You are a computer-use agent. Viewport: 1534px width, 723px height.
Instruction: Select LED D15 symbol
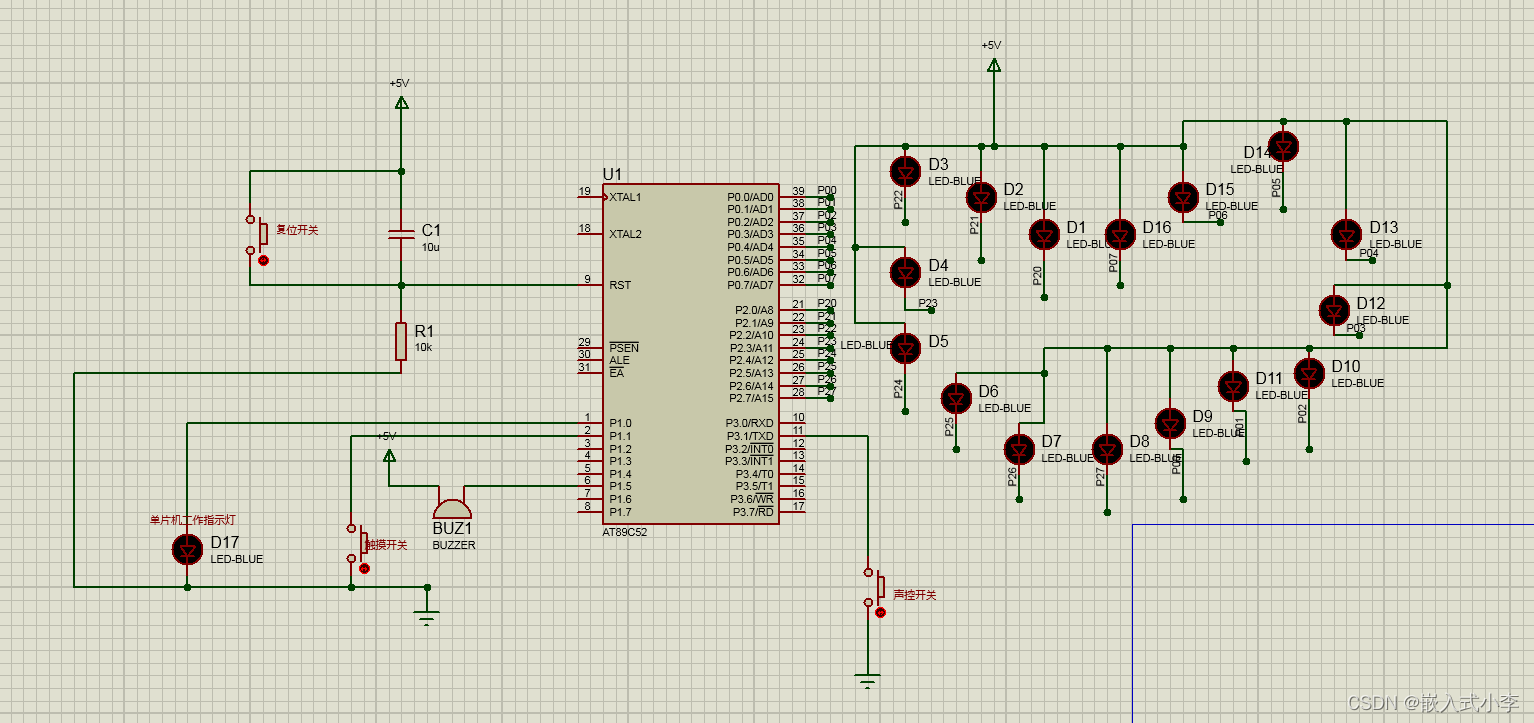1183,197
